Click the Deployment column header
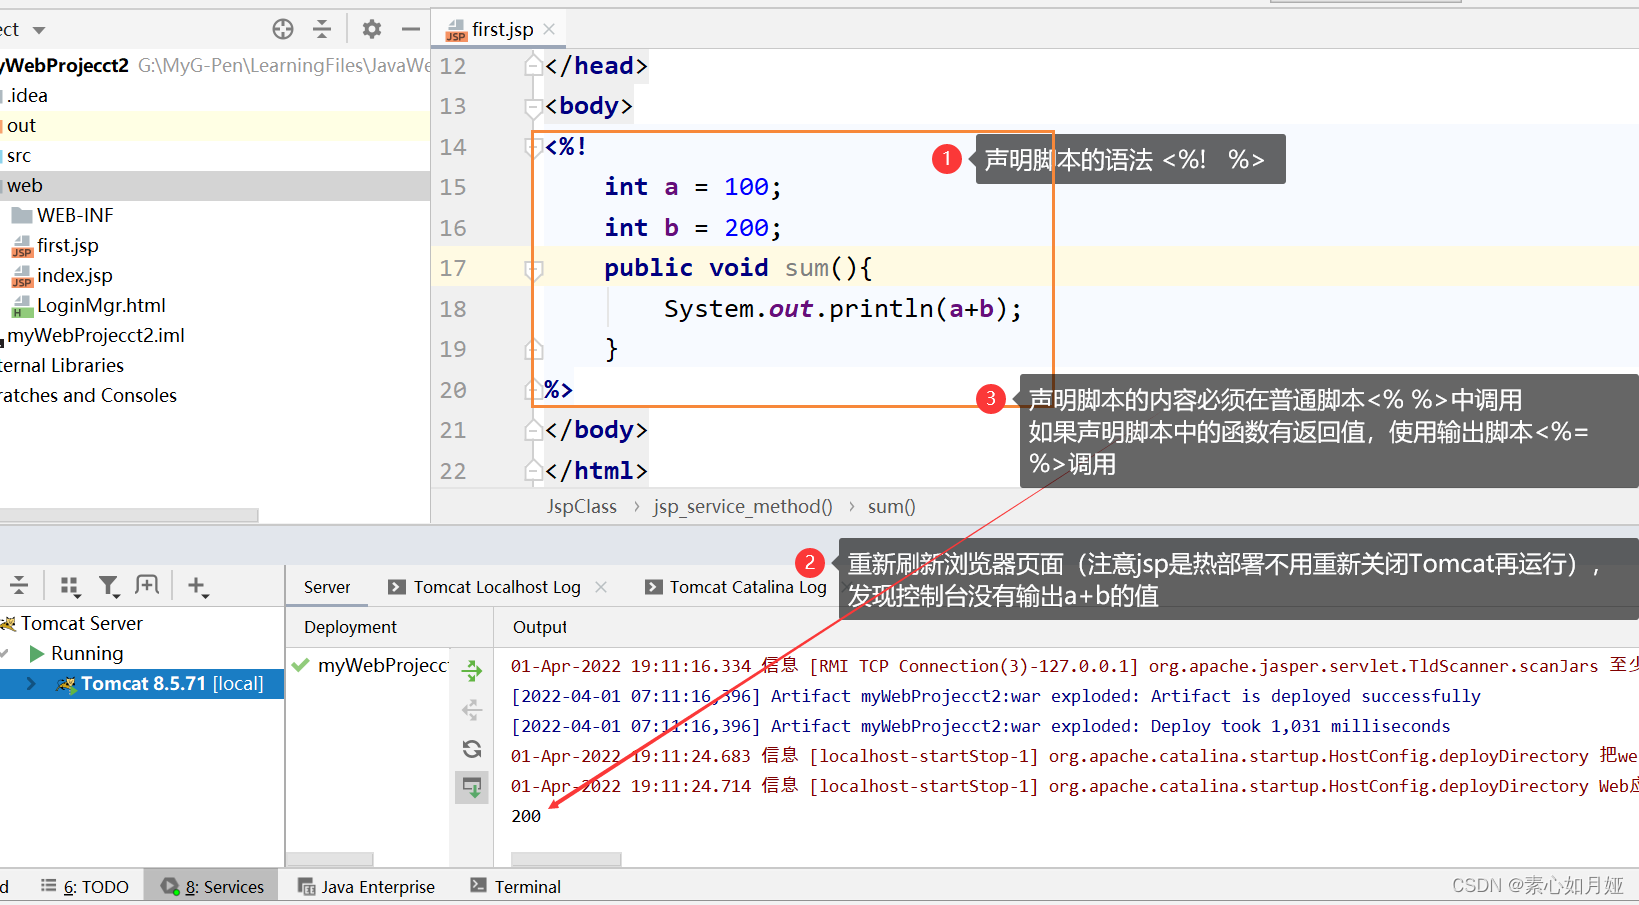 pyautogui.click(x=350, y=627)
